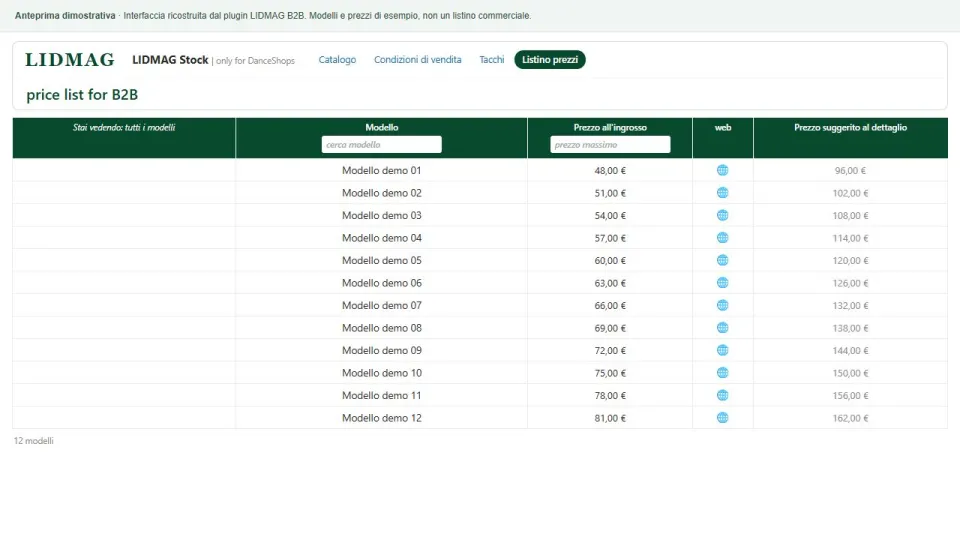
Task: Click wholesale price 54,00 €
Action: tap(610, 216)
